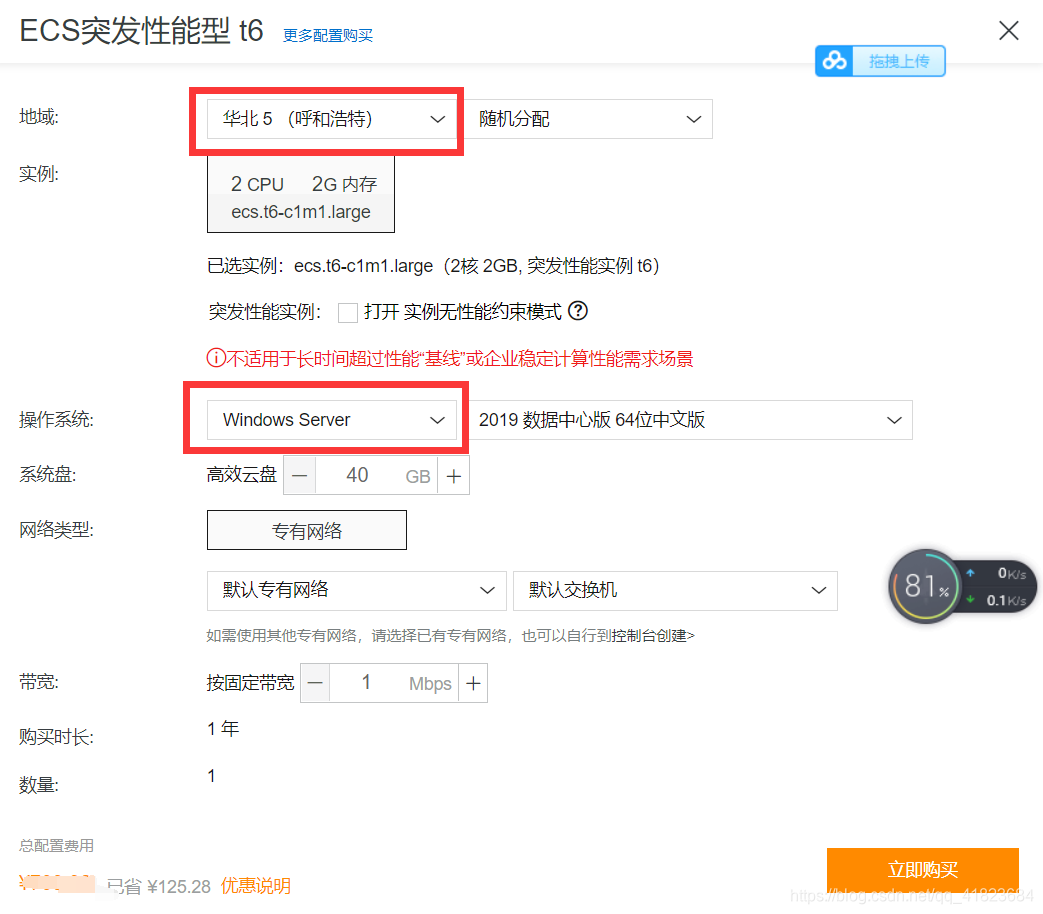Click the 1 年 purchase duration text
1043x914 pixels.
(x=223, y=729)
